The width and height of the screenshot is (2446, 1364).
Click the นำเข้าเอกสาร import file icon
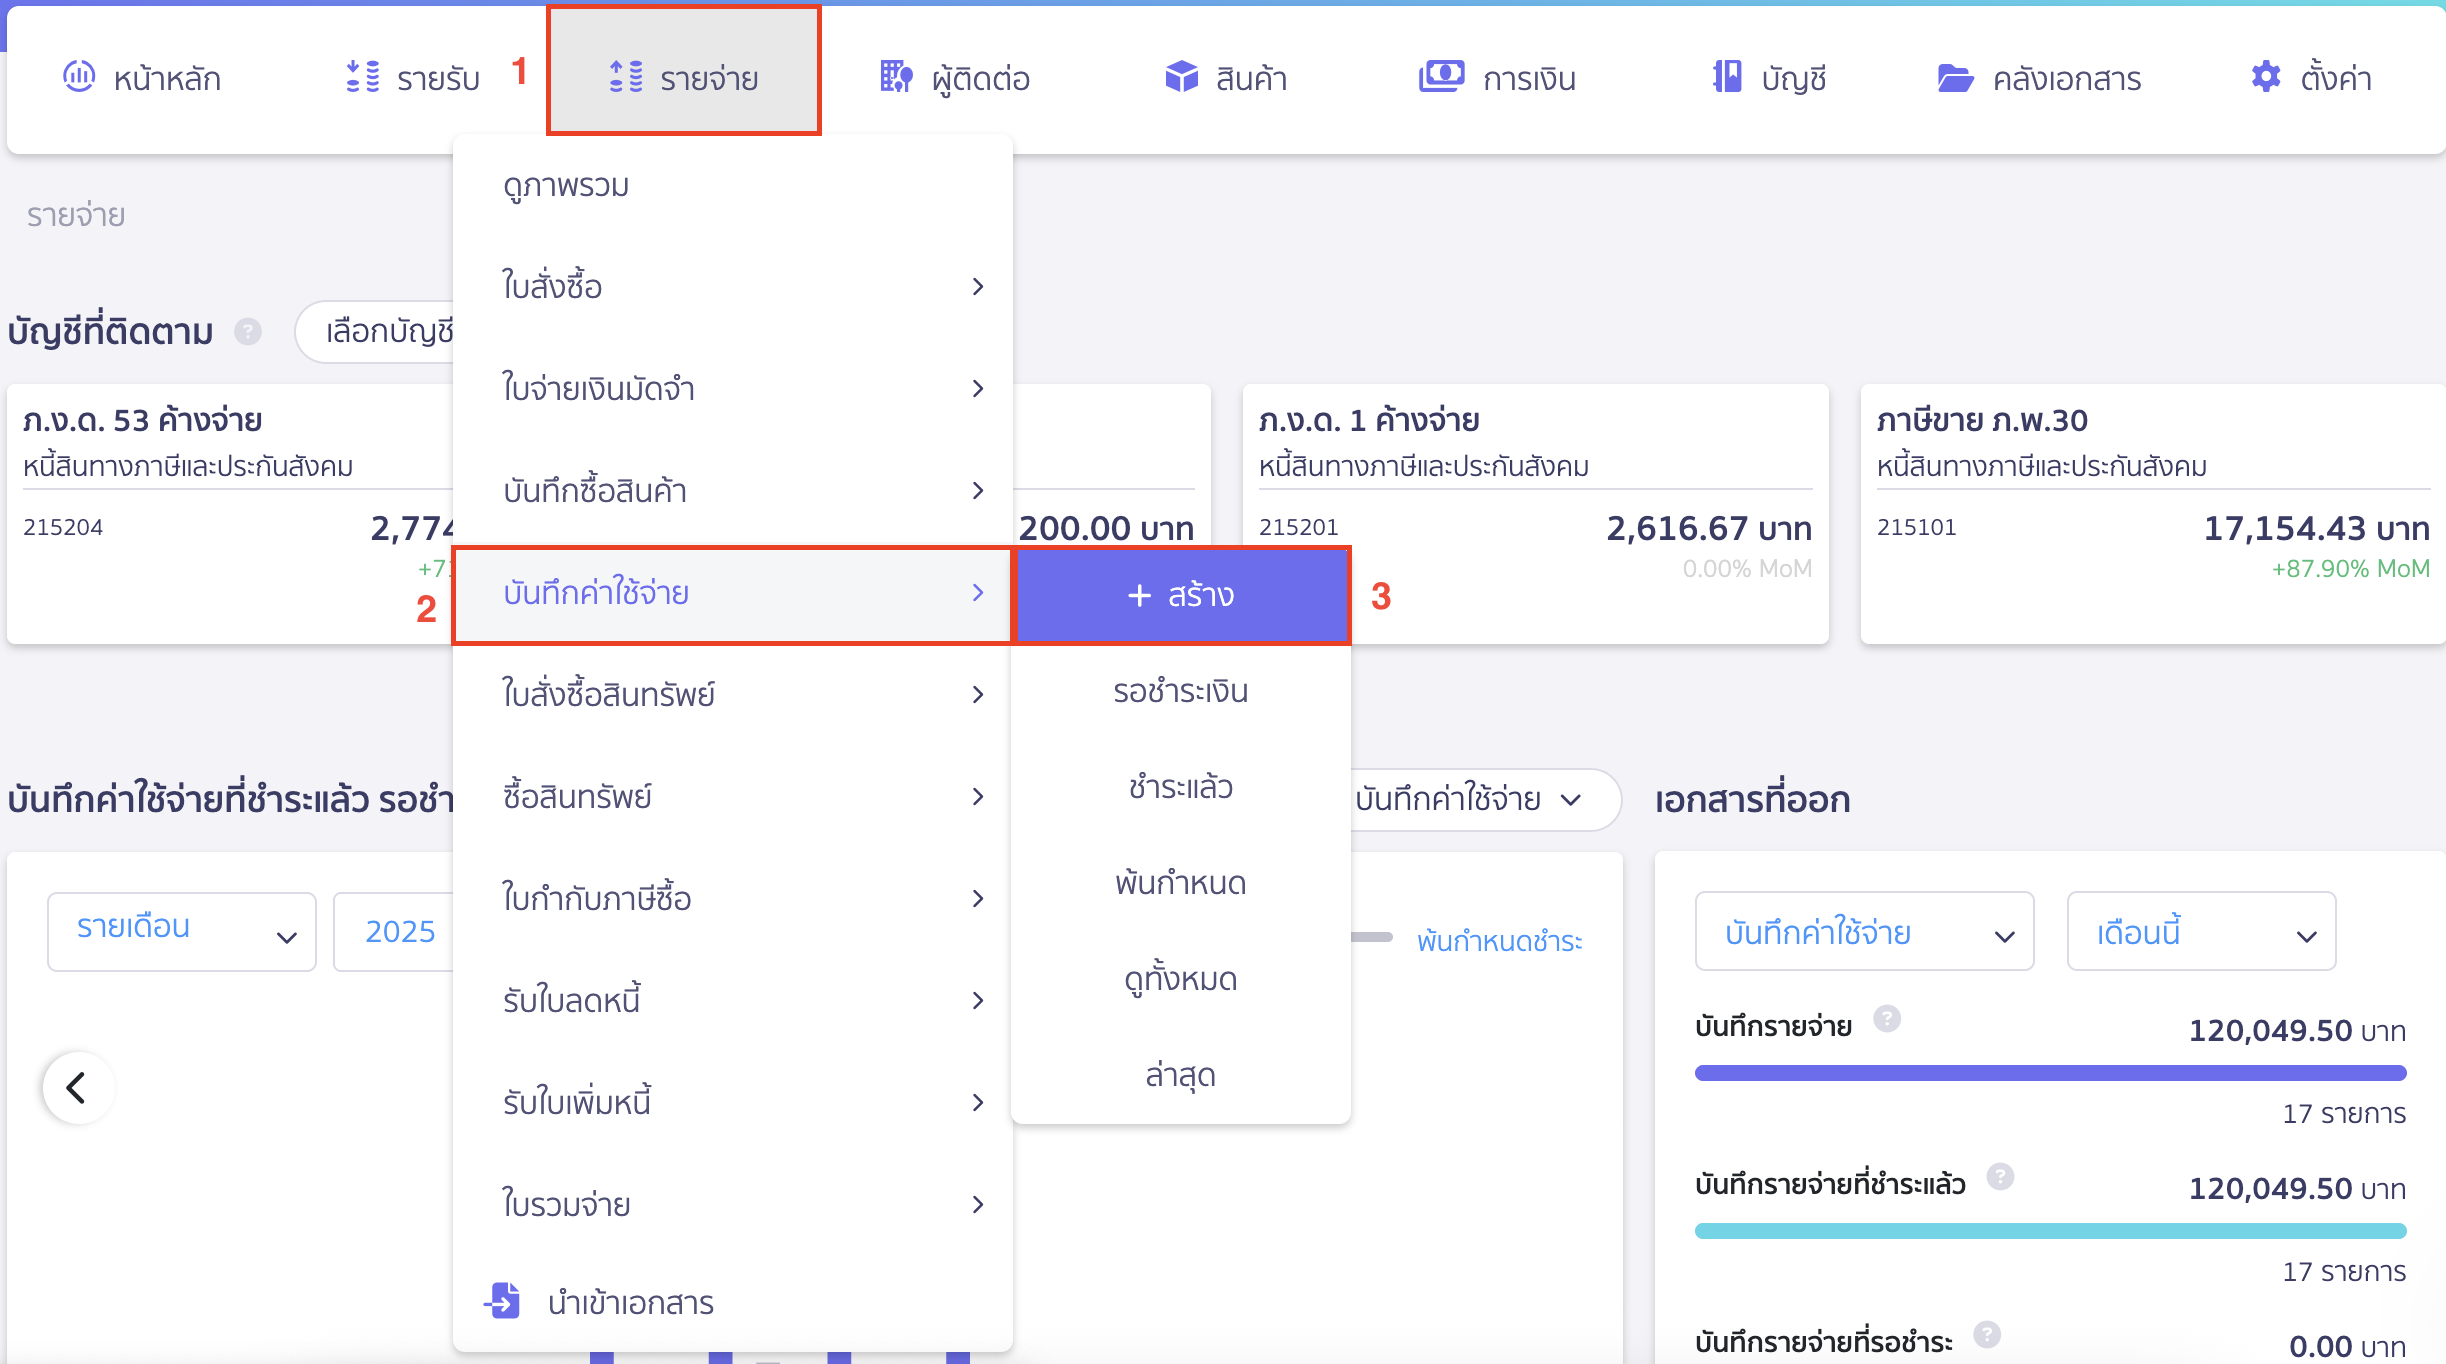coord(502,1300)
